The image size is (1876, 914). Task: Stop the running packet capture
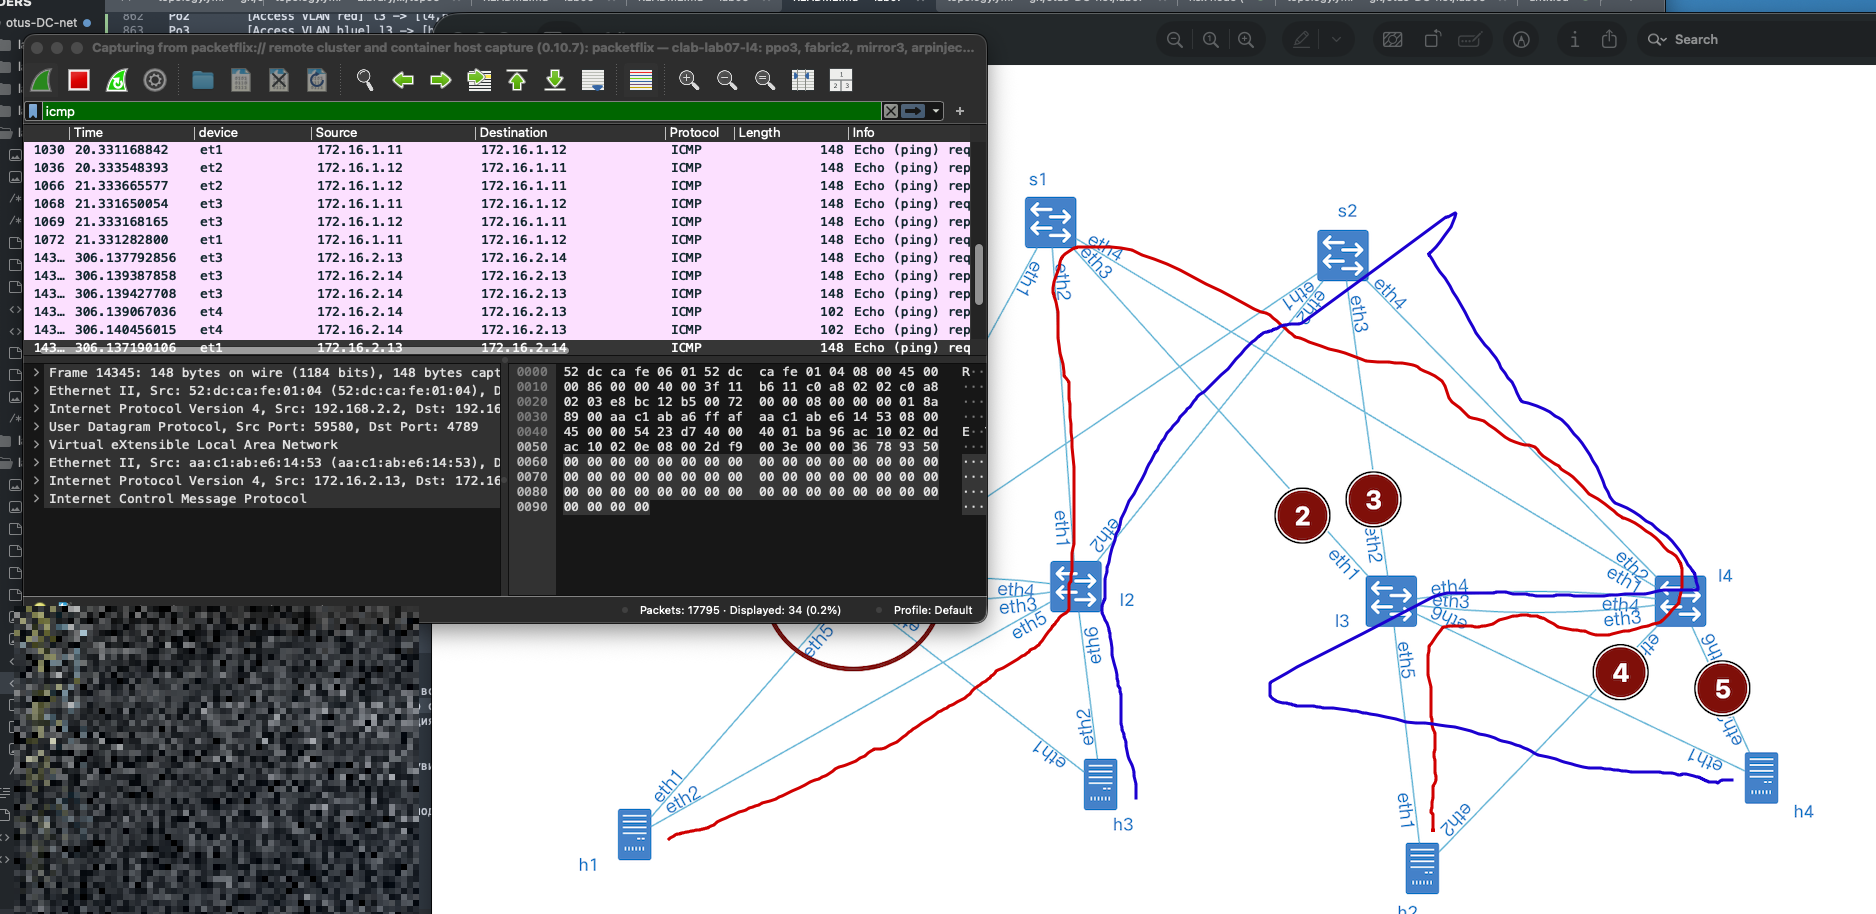tap(79, 80)
